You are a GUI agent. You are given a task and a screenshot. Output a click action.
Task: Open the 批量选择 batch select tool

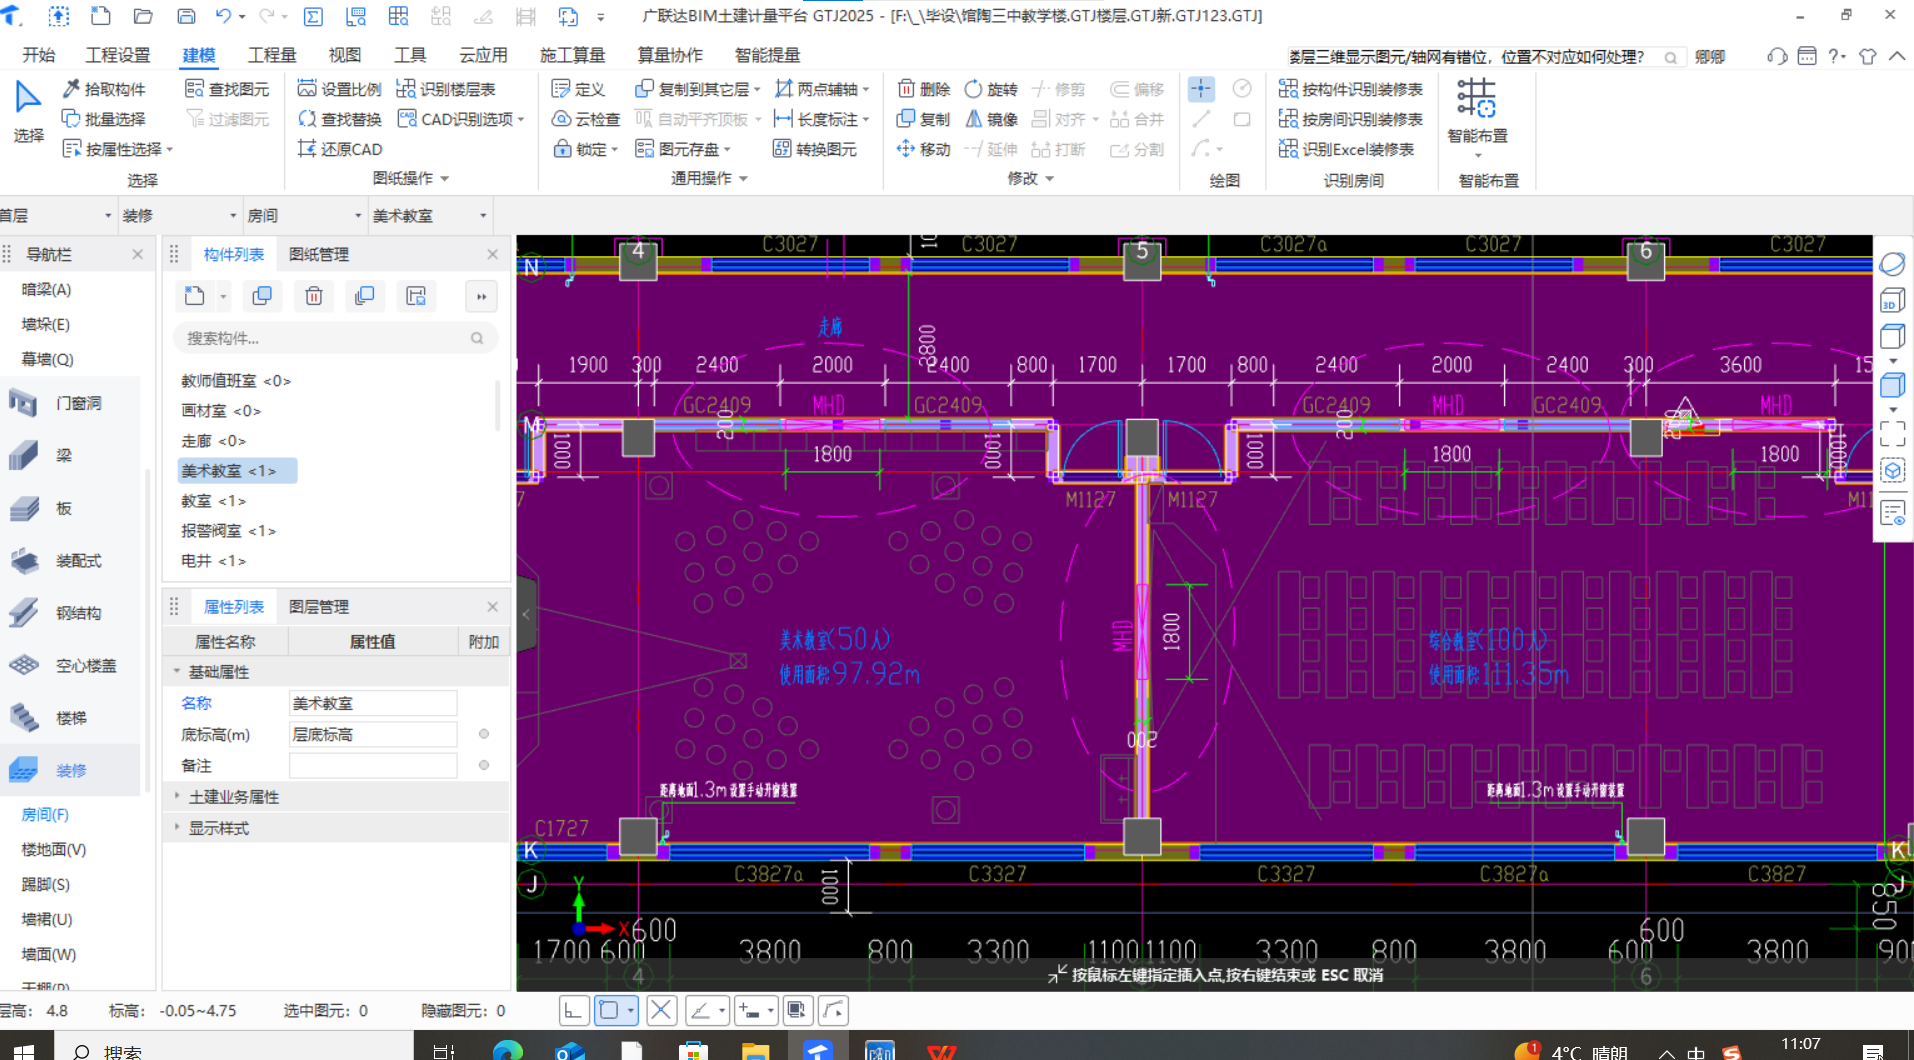pos(104,119)
